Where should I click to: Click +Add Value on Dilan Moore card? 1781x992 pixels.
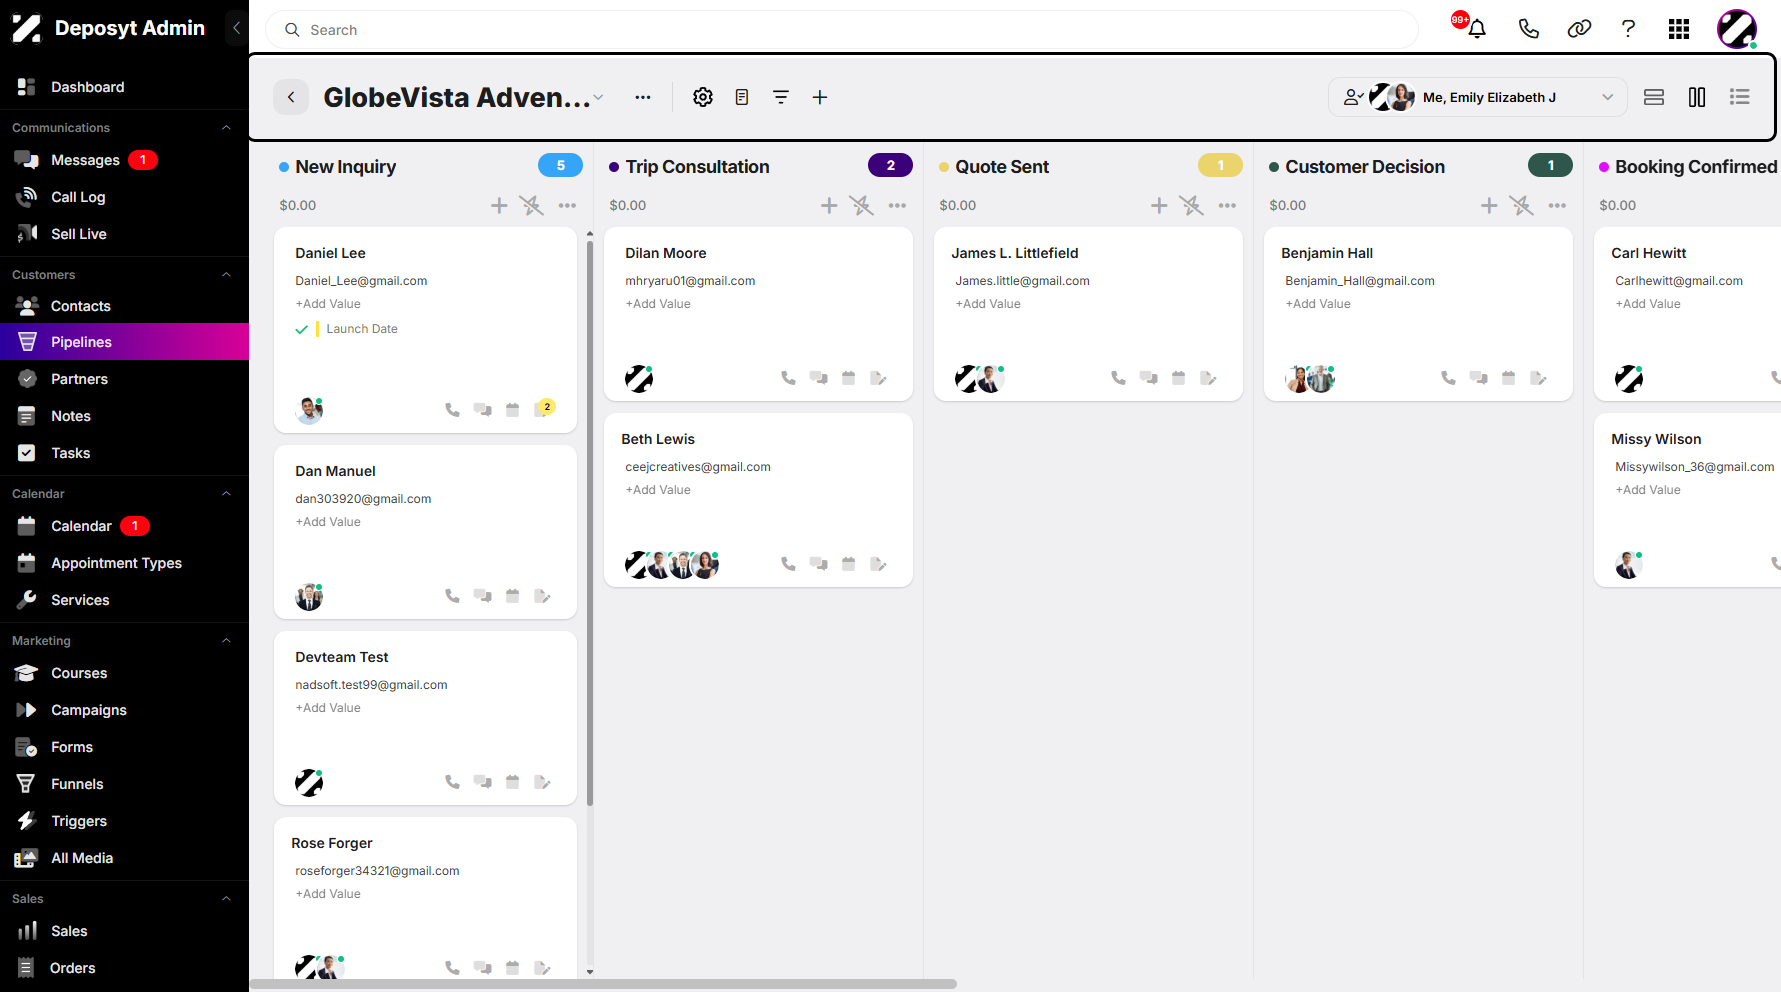click(x=658, y=304)
